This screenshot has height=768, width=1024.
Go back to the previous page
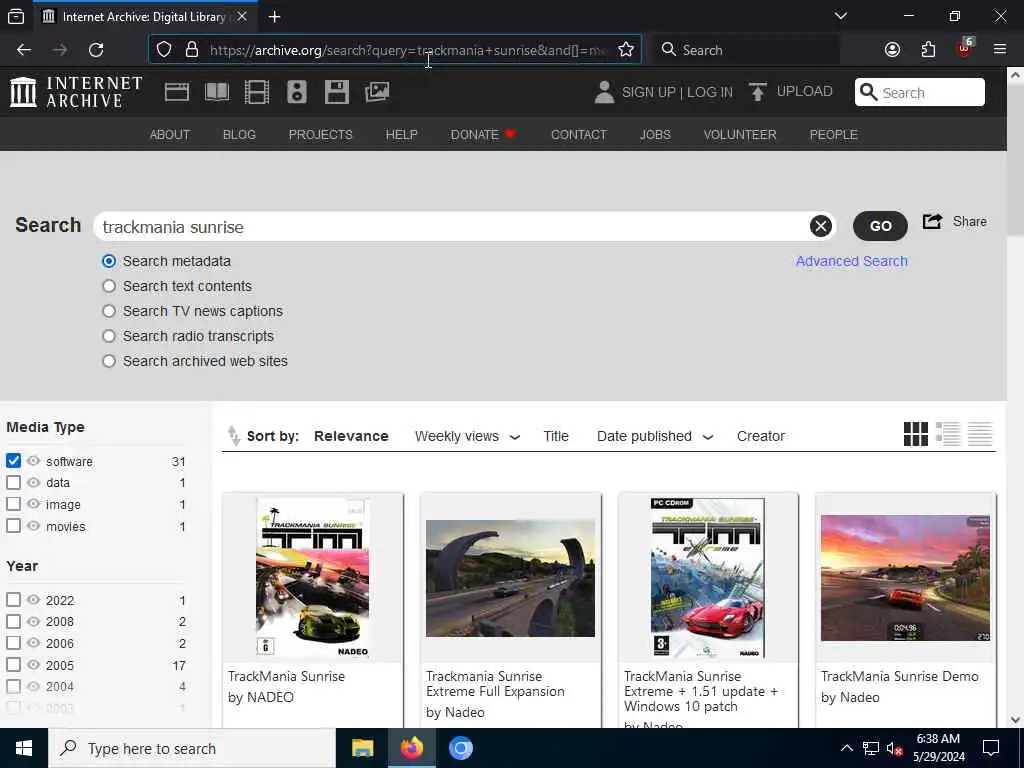point(24,50)
